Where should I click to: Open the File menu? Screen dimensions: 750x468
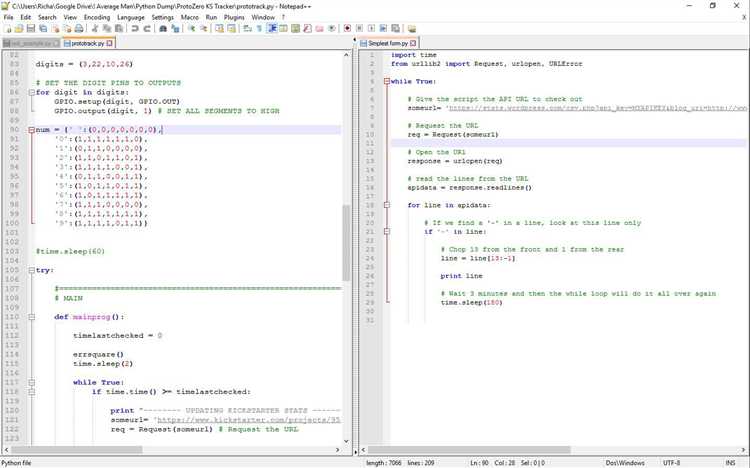click(9, 17)
